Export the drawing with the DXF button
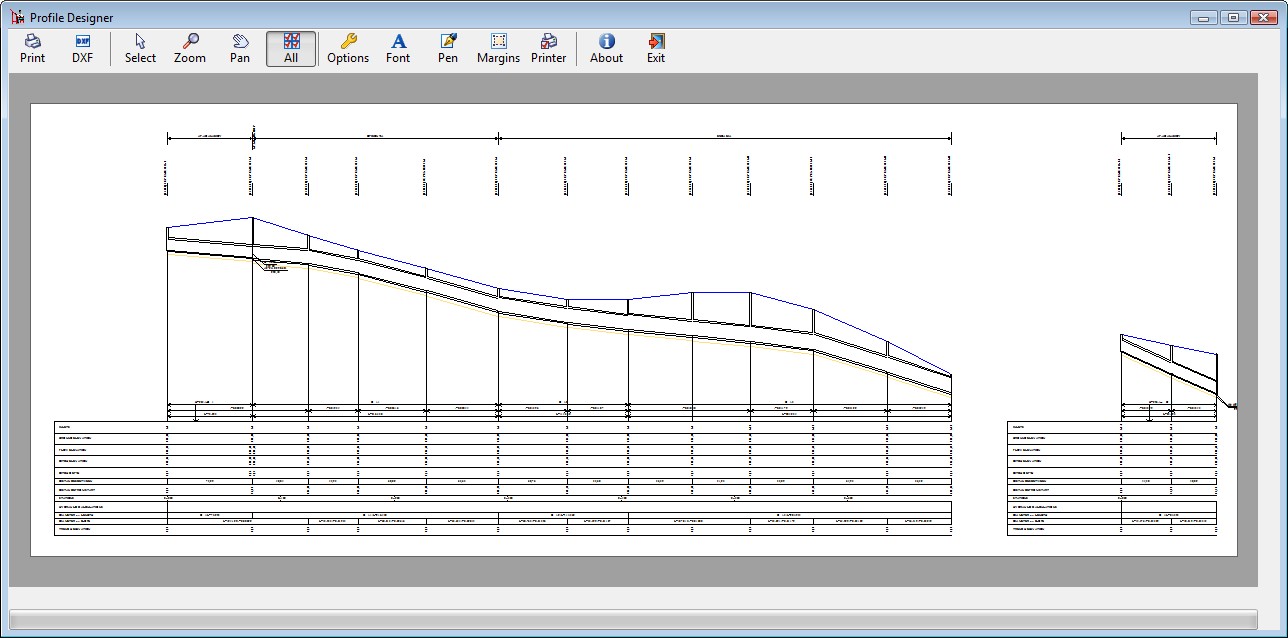The height and width of the screenshot is (638, 1288). (82, 48)
